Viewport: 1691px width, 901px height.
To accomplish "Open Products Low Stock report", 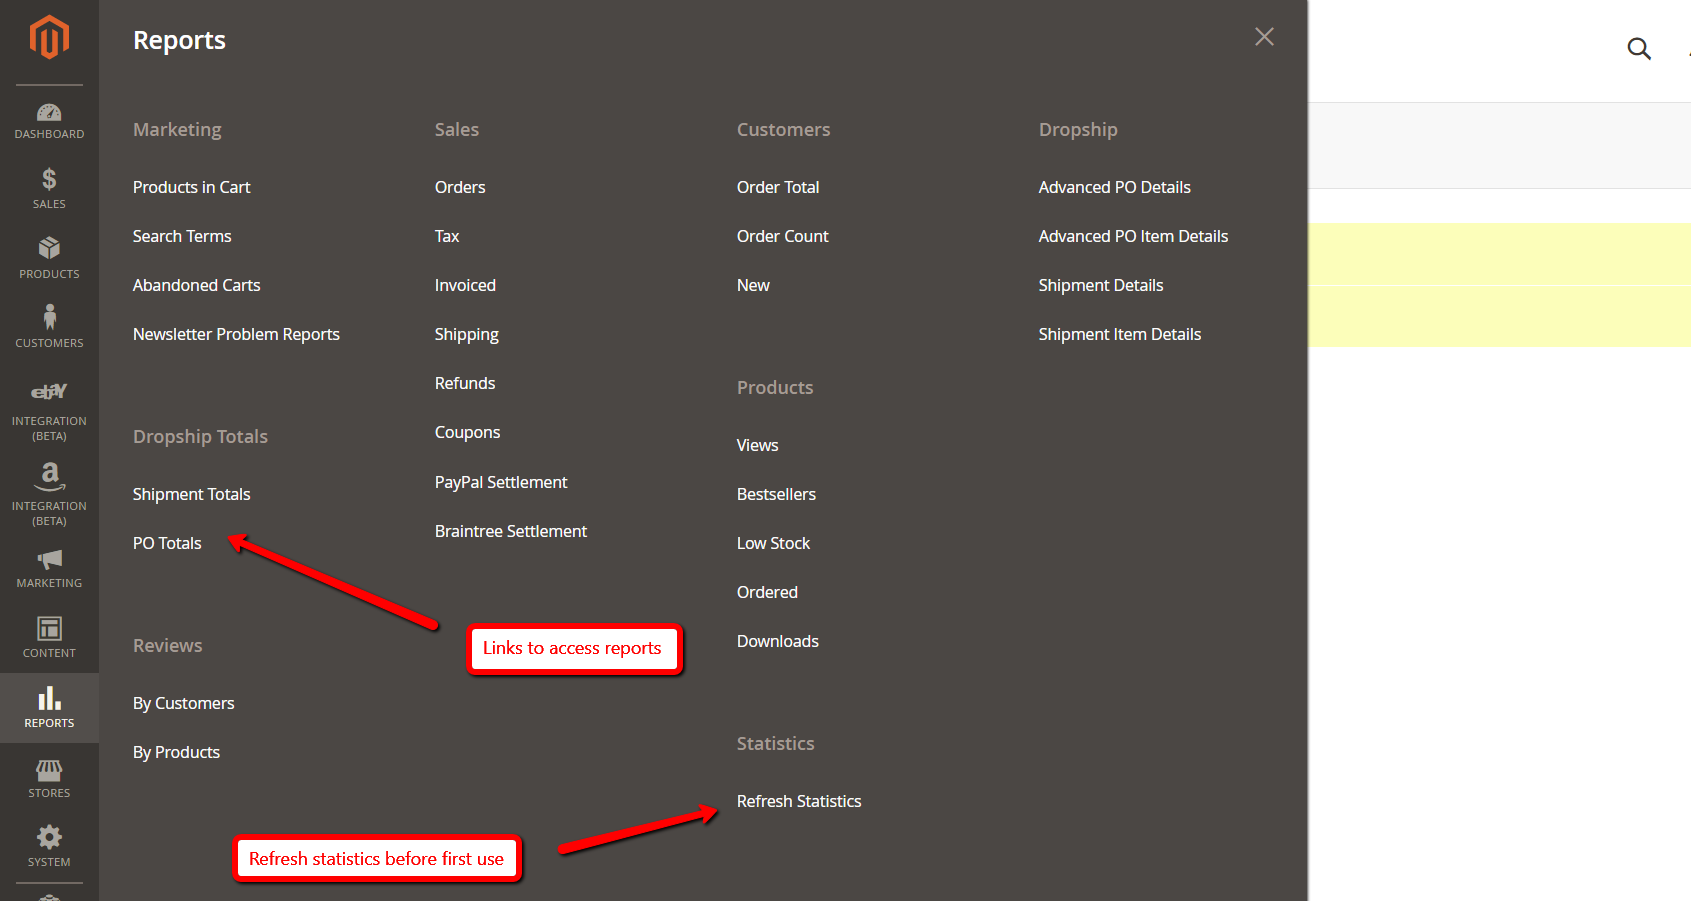I will pyautogui.click(x=773, y=543).
